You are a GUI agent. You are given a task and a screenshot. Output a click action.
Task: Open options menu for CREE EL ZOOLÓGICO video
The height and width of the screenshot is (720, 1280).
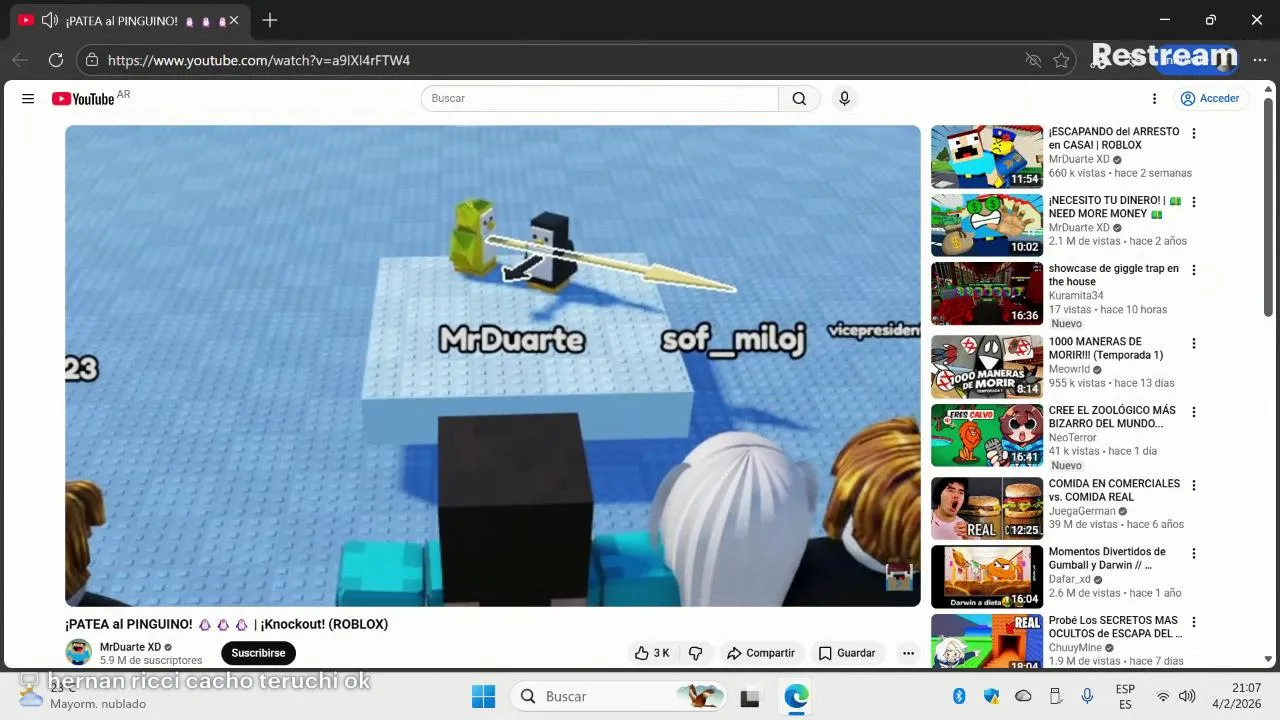1193,412
